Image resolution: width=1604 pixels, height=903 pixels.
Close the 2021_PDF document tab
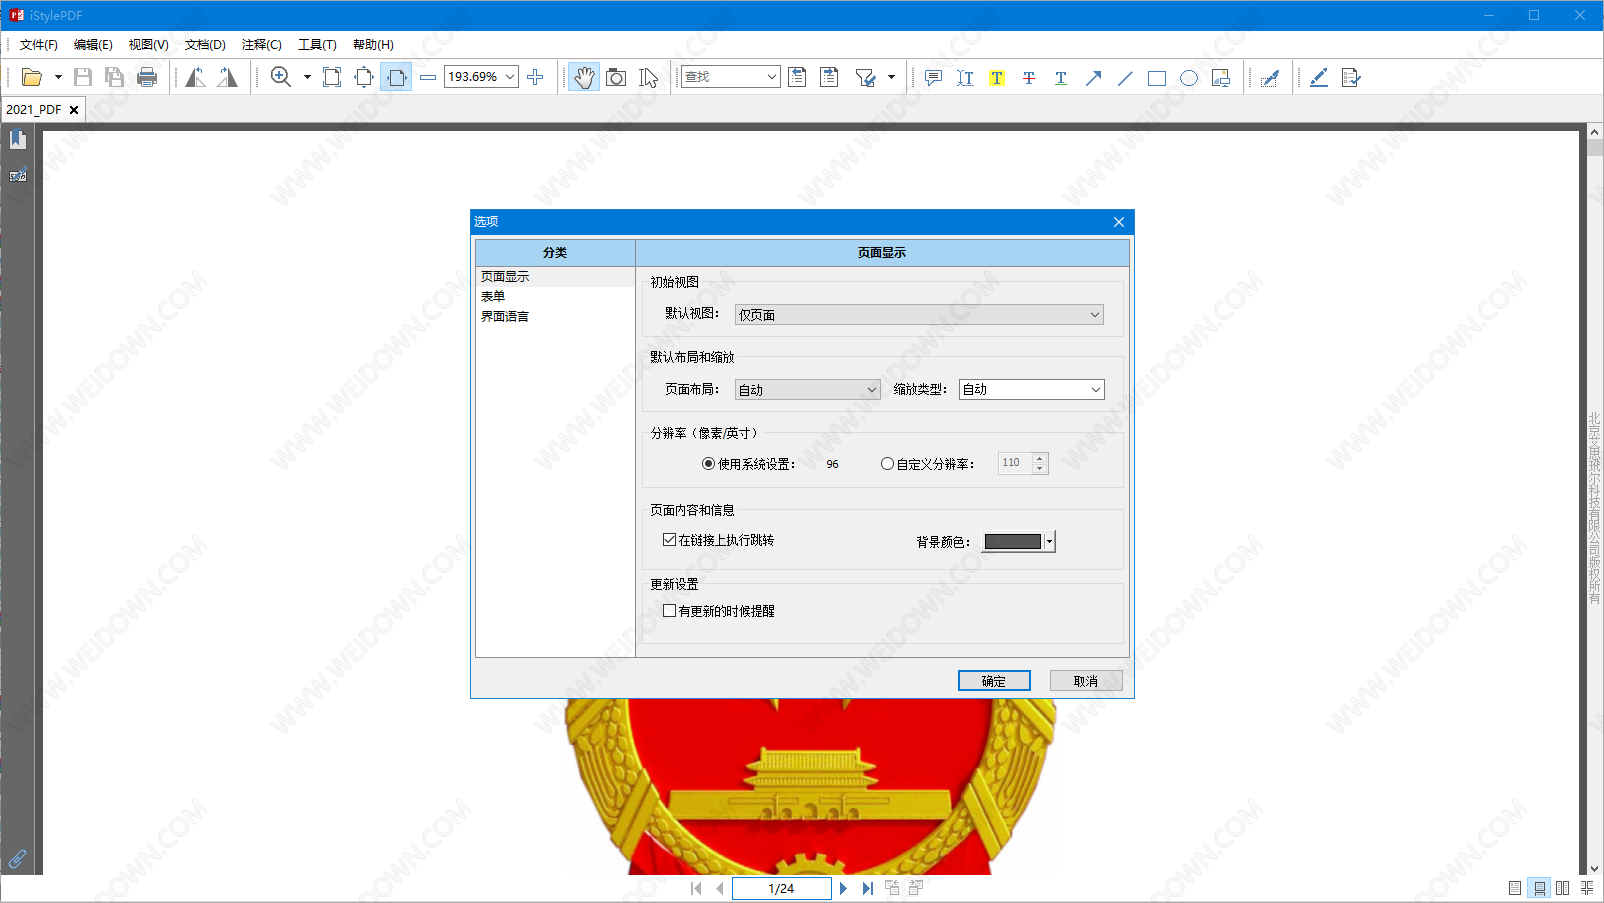(74, 110)
